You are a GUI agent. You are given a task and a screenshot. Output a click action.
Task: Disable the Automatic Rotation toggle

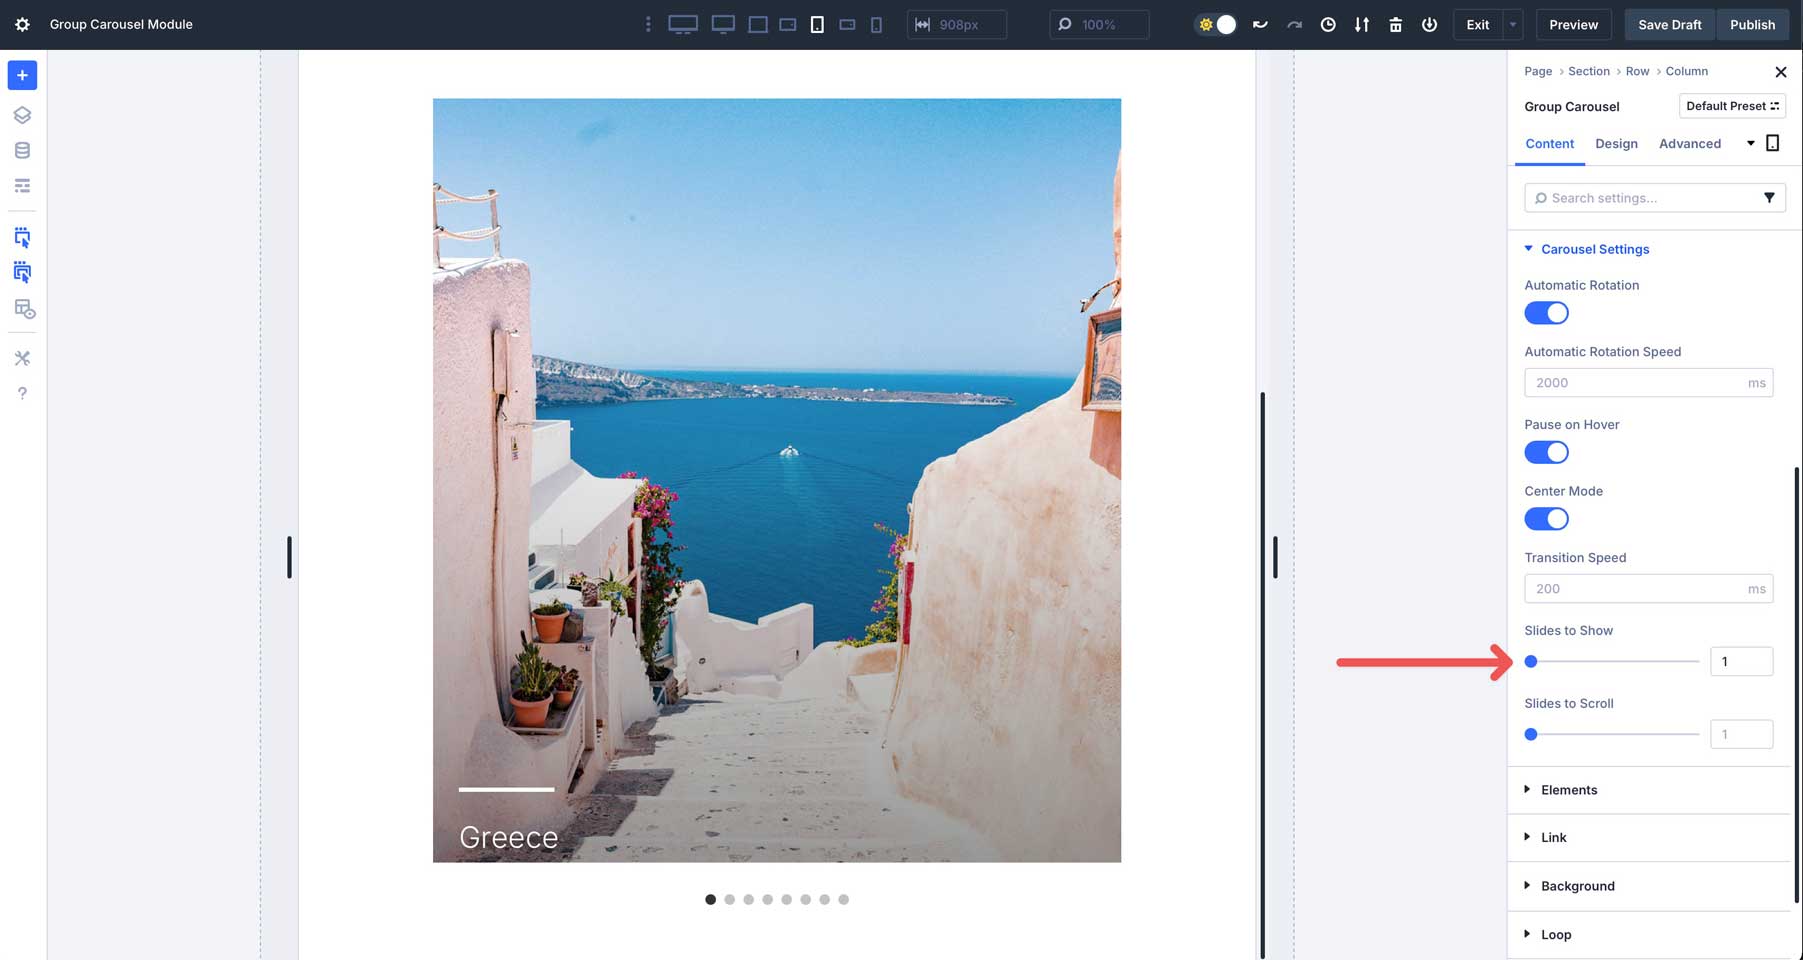(x=1546, y=312)
